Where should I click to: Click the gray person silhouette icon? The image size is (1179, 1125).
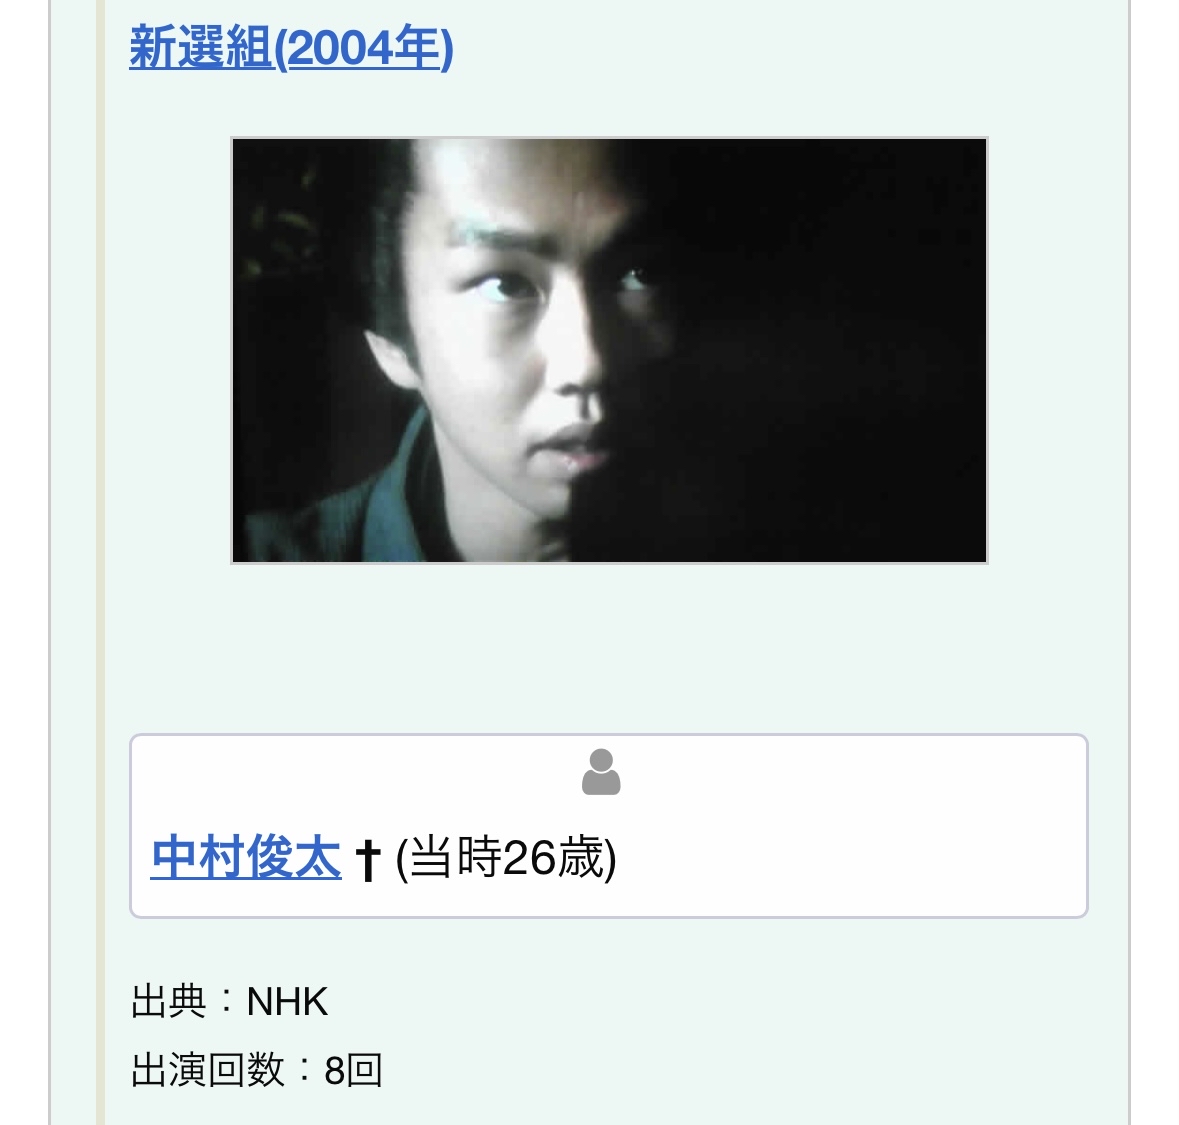point(601,772)
